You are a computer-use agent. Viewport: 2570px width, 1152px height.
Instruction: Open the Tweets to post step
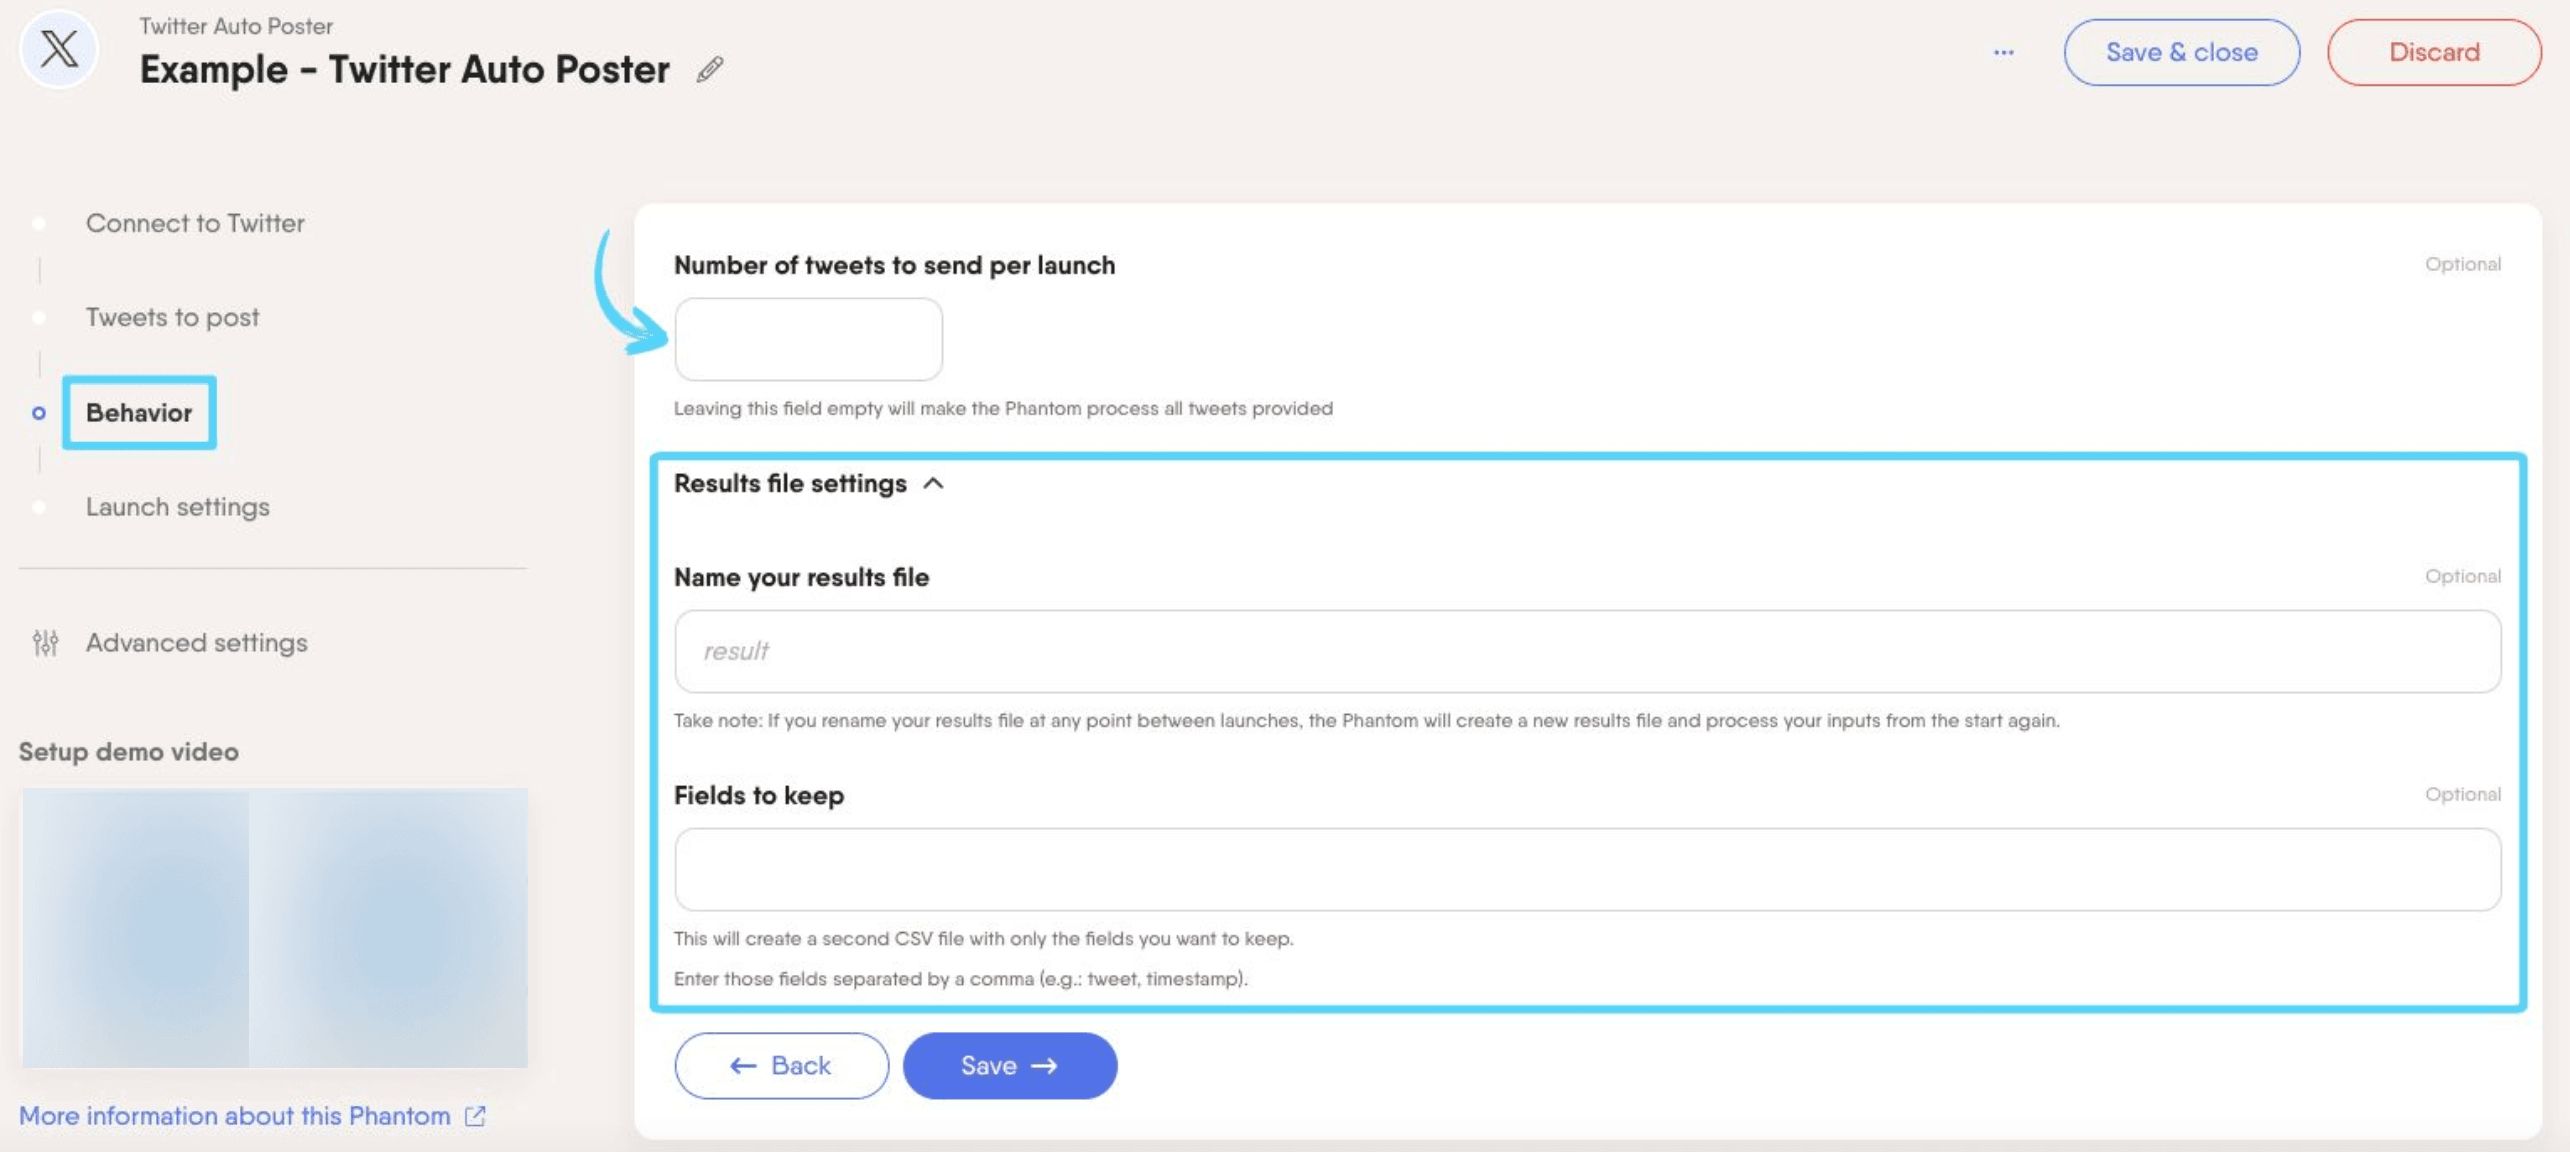pyautogui.click(x=172, y=317)
